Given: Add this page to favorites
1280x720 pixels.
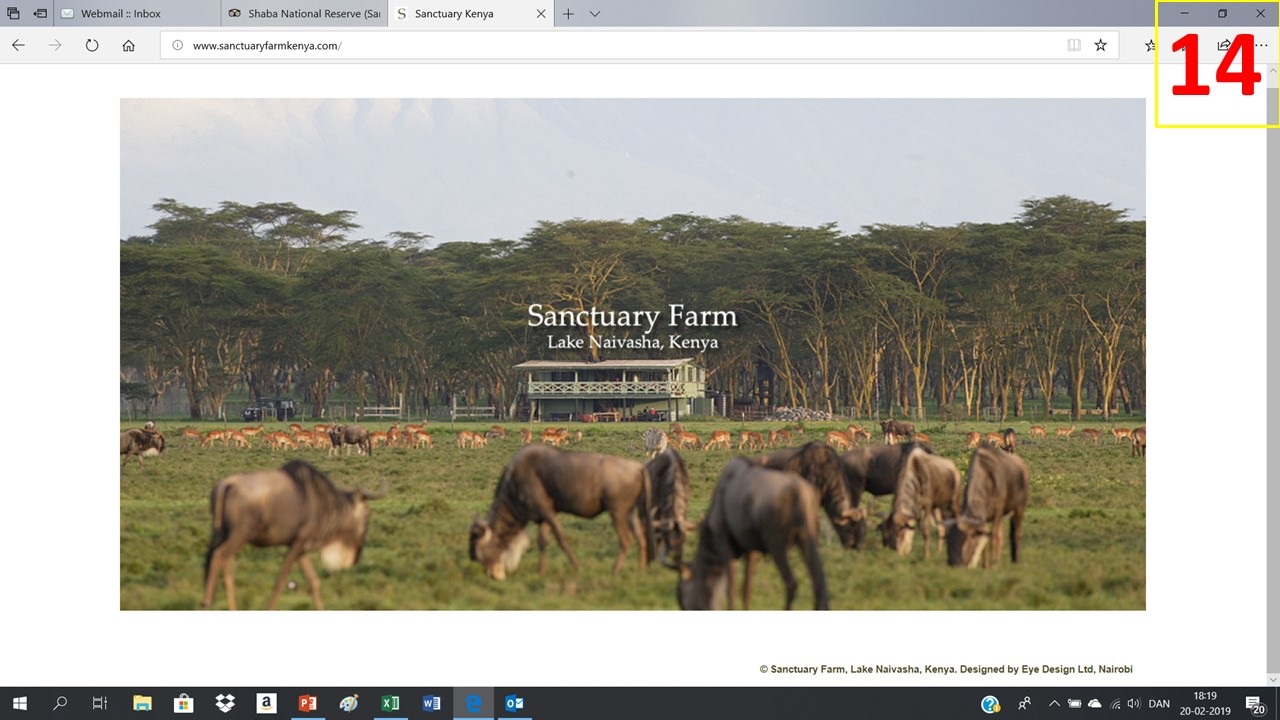Looking at the screenshot, I should click(1101, 45).
